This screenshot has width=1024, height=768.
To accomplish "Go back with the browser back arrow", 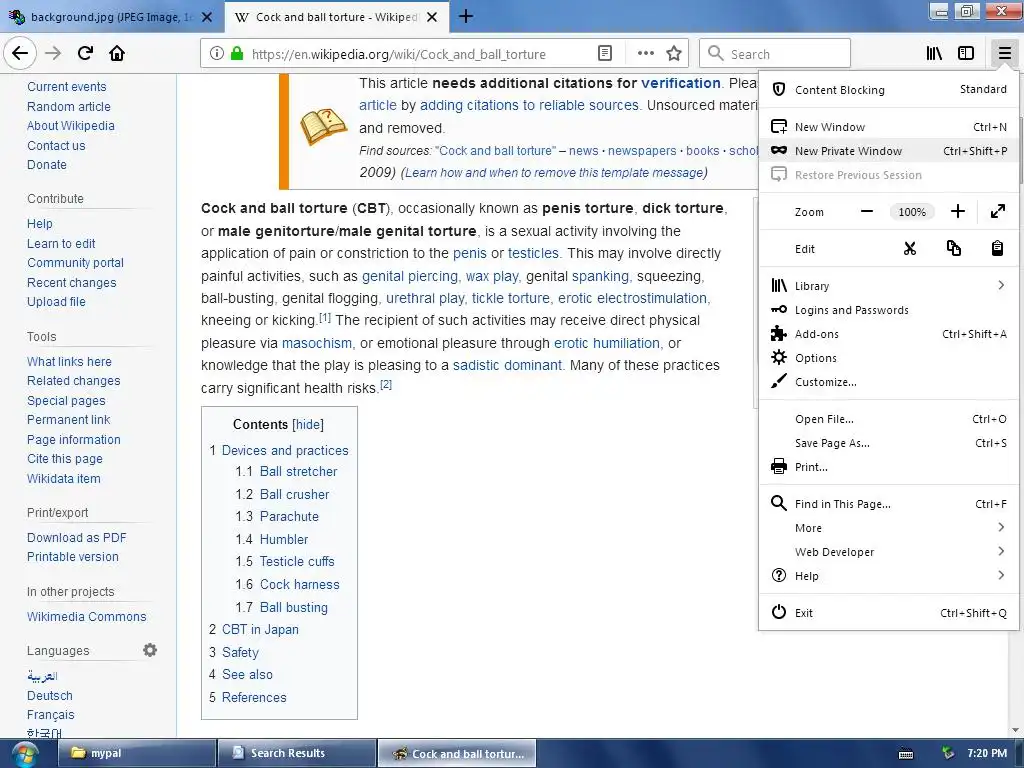I will coord(20,53).
